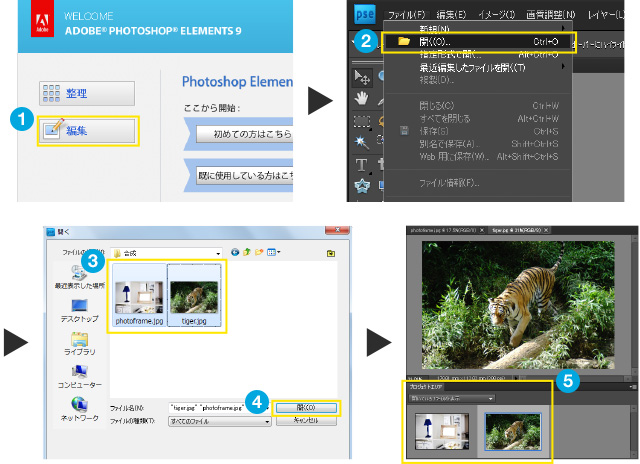Click the pse application logo
Image resolution: width=640 pixels, height=464 pixels.
pos(364,14)
